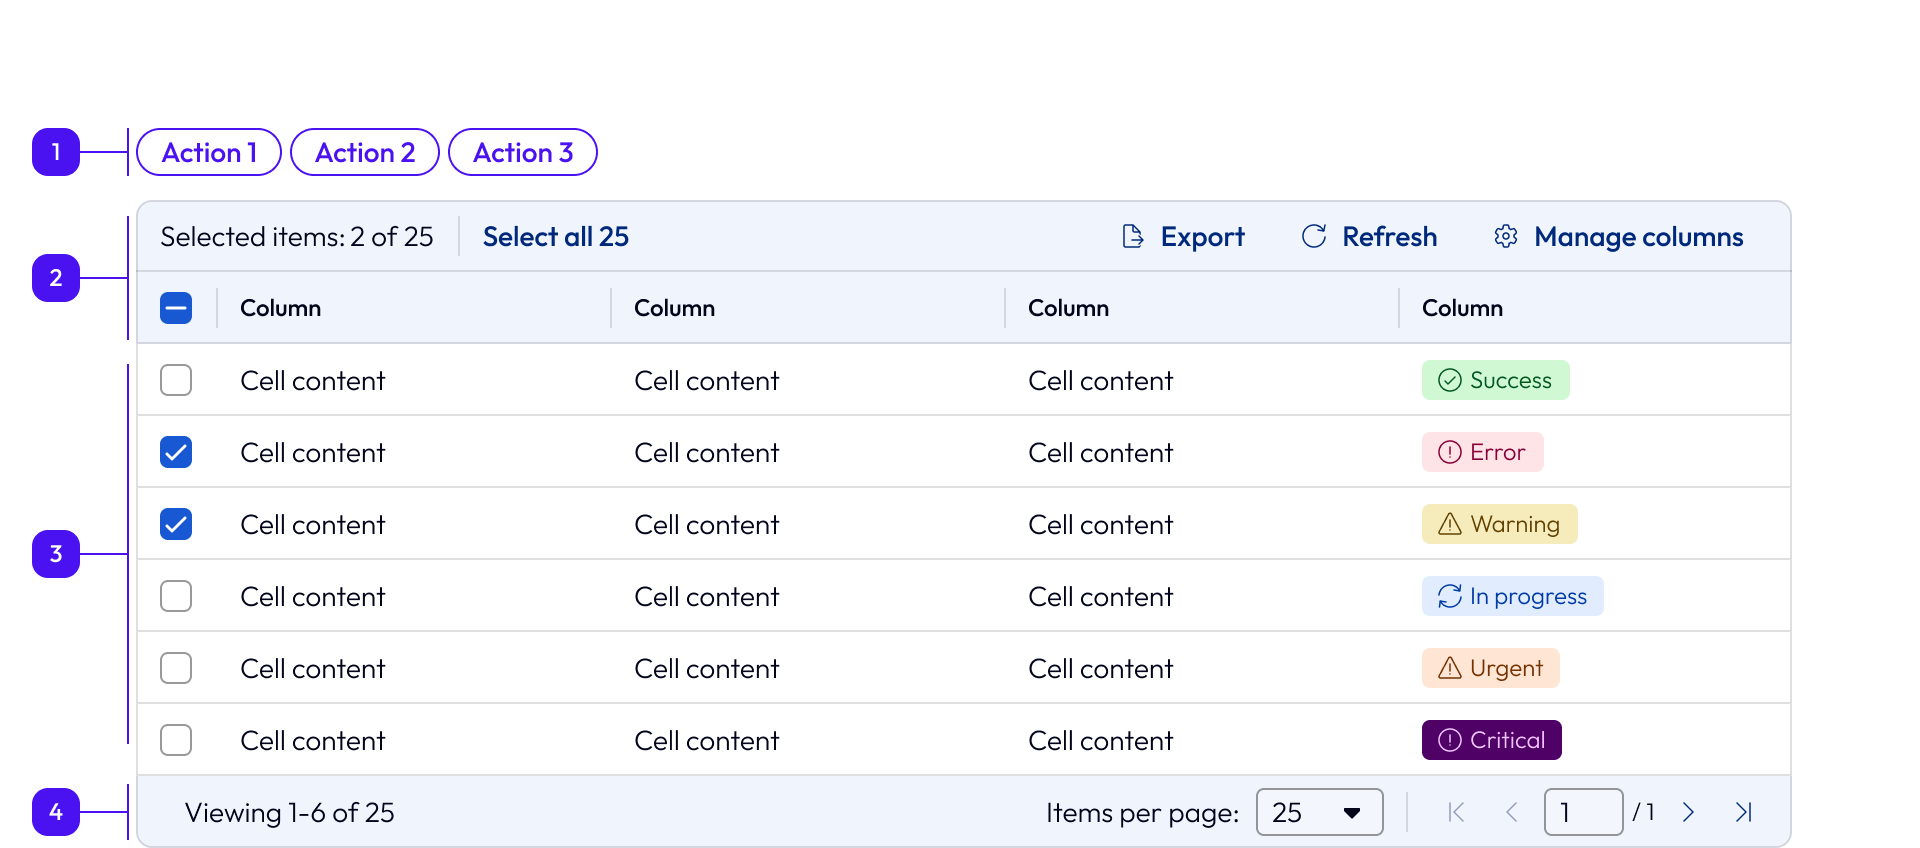Click the Refresh circular arrow icon
The height and width of the screenshot is (848, 1920).
click(1313, 236)
